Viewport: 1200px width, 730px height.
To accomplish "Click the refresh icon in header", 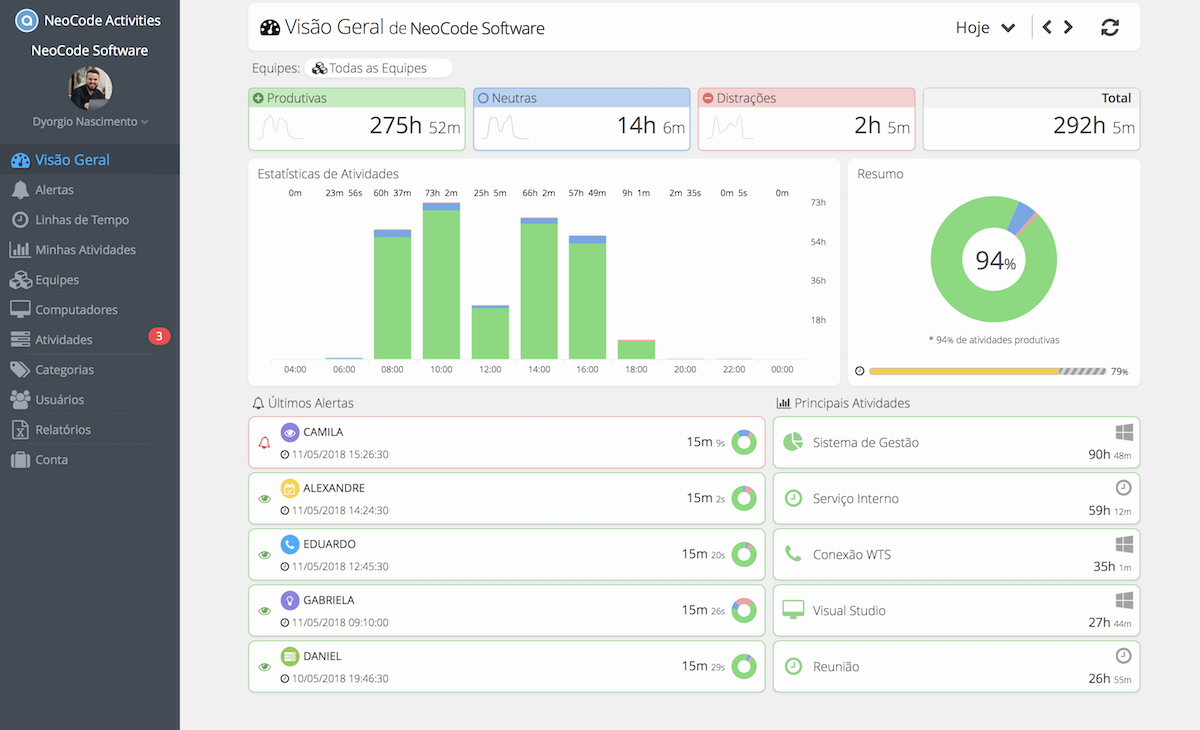I will (1109, 28).
